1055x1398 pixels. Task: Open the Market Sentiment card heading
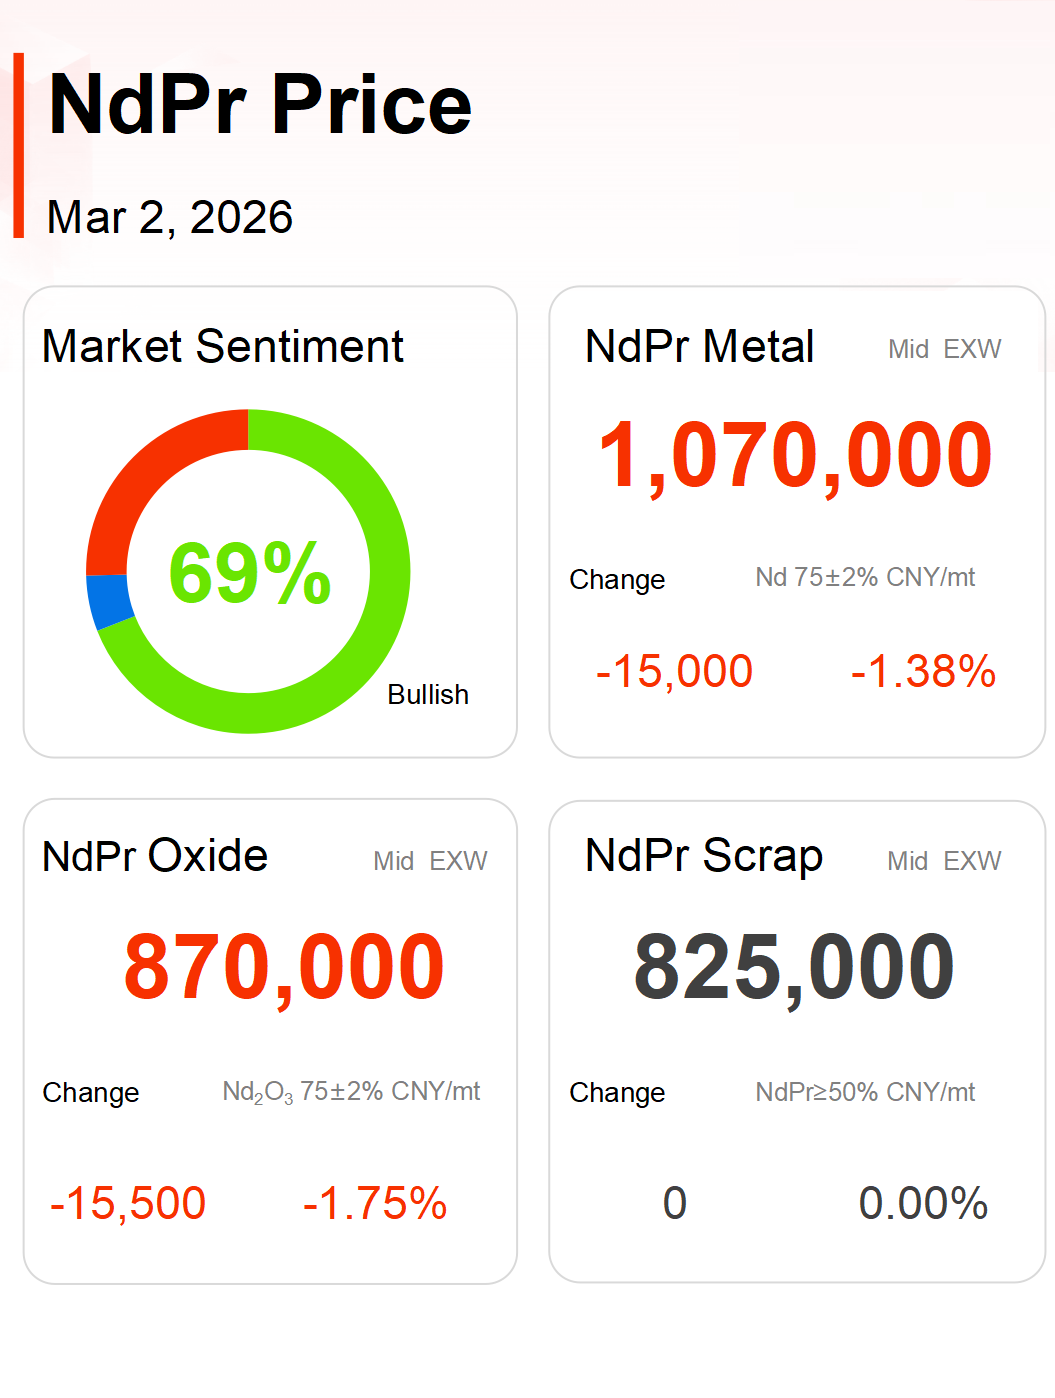(x=222, y=347)
